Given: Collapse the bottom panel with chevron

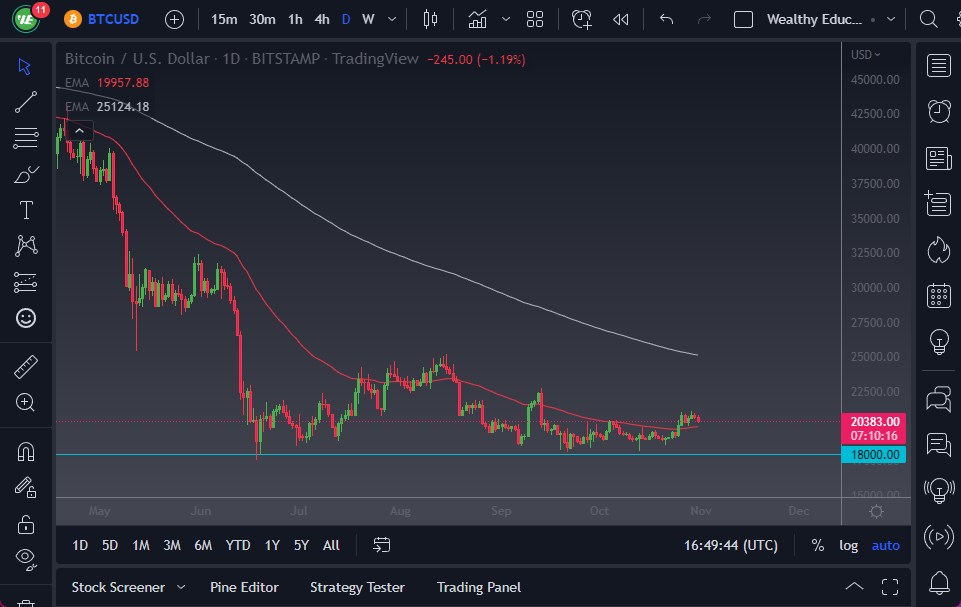Looking at the screenshot, I should tap(854, 587).
